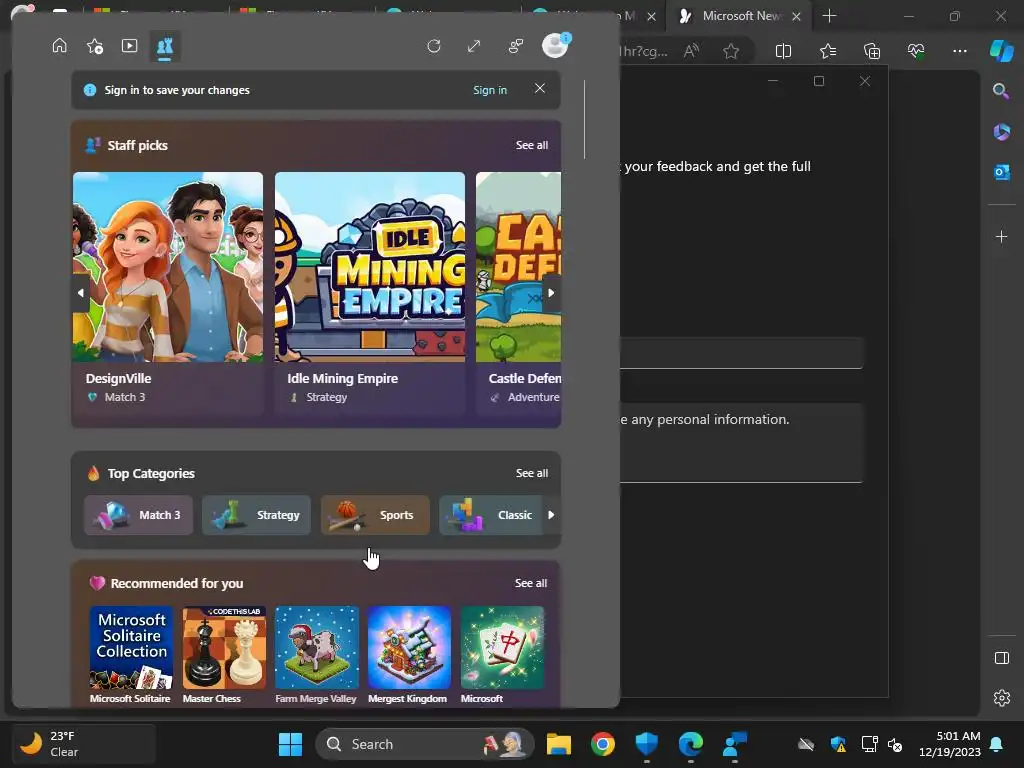
Task: Open the Windows Start menu
Action: [290, 744]
